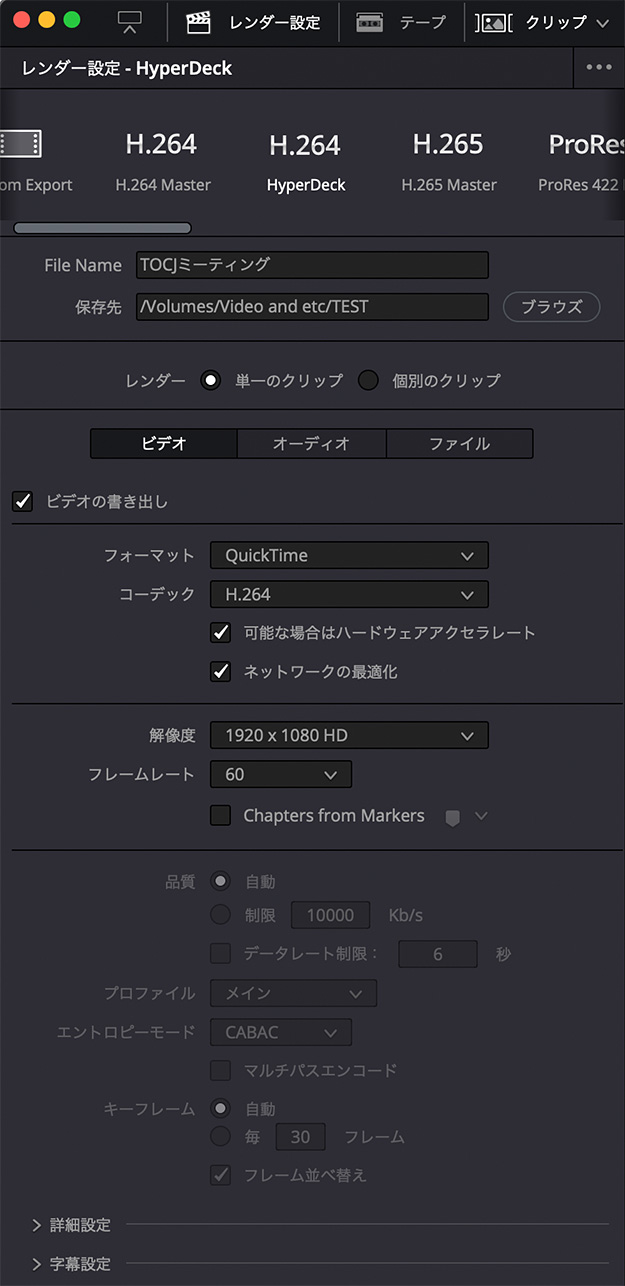
Task: Open the three-dot options menu
Action: point(598,67)
